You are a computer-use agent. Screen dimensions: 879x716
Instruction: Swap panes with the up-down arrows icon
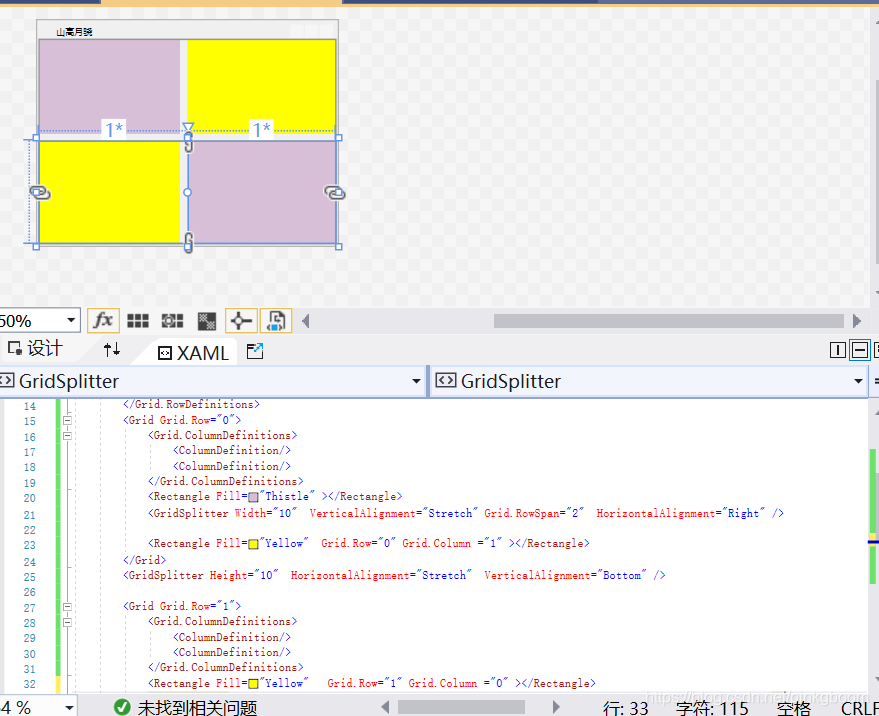(112, 350)
